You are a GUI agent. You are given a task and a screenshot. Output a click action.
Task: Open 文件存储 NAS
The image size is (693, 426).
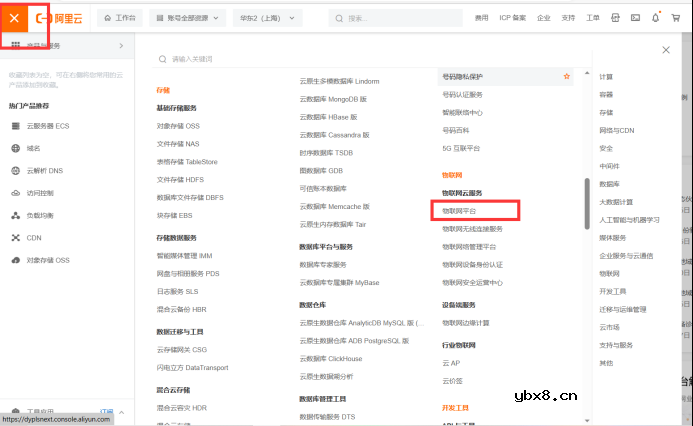pyautogui.click(x=178, y=144)
